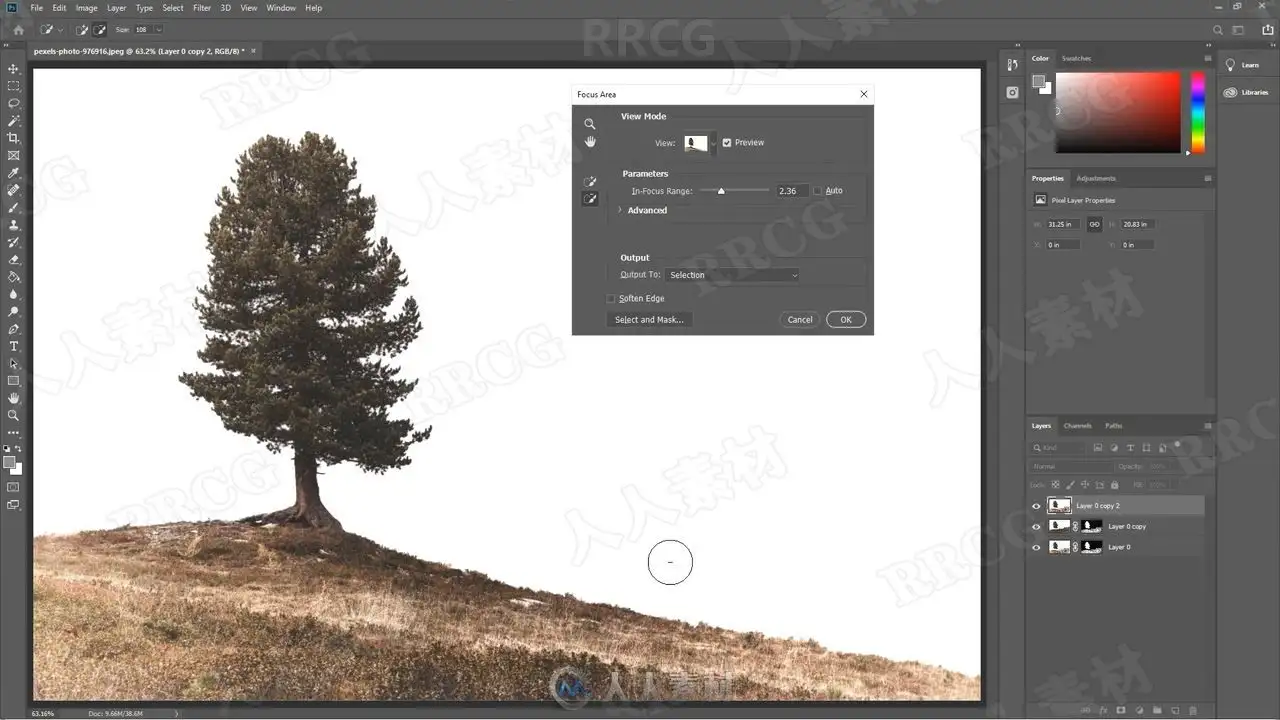
Task: Choose Focus Area Add tool in dialog
Action: (x=590, y=181)
